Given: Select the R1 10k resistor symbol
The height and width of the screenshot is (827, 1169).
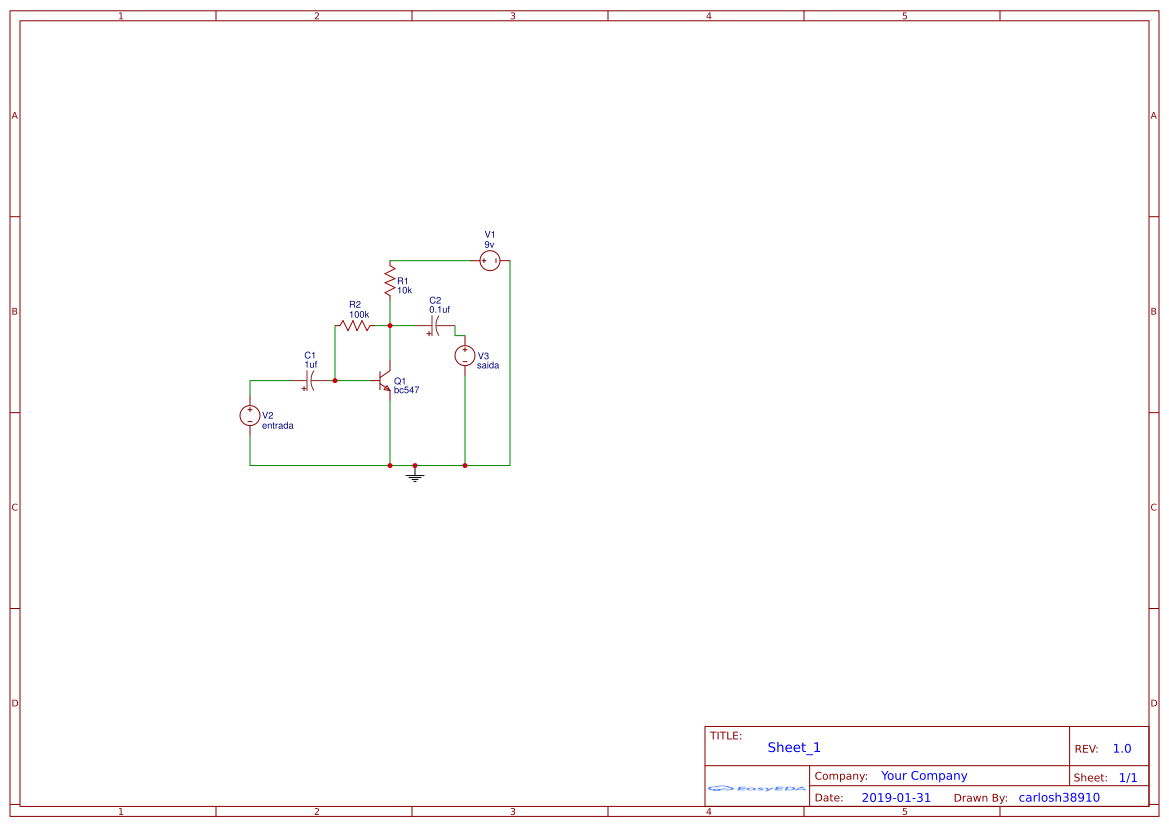Looking at the screenshot, I should [x=389, y=282].
